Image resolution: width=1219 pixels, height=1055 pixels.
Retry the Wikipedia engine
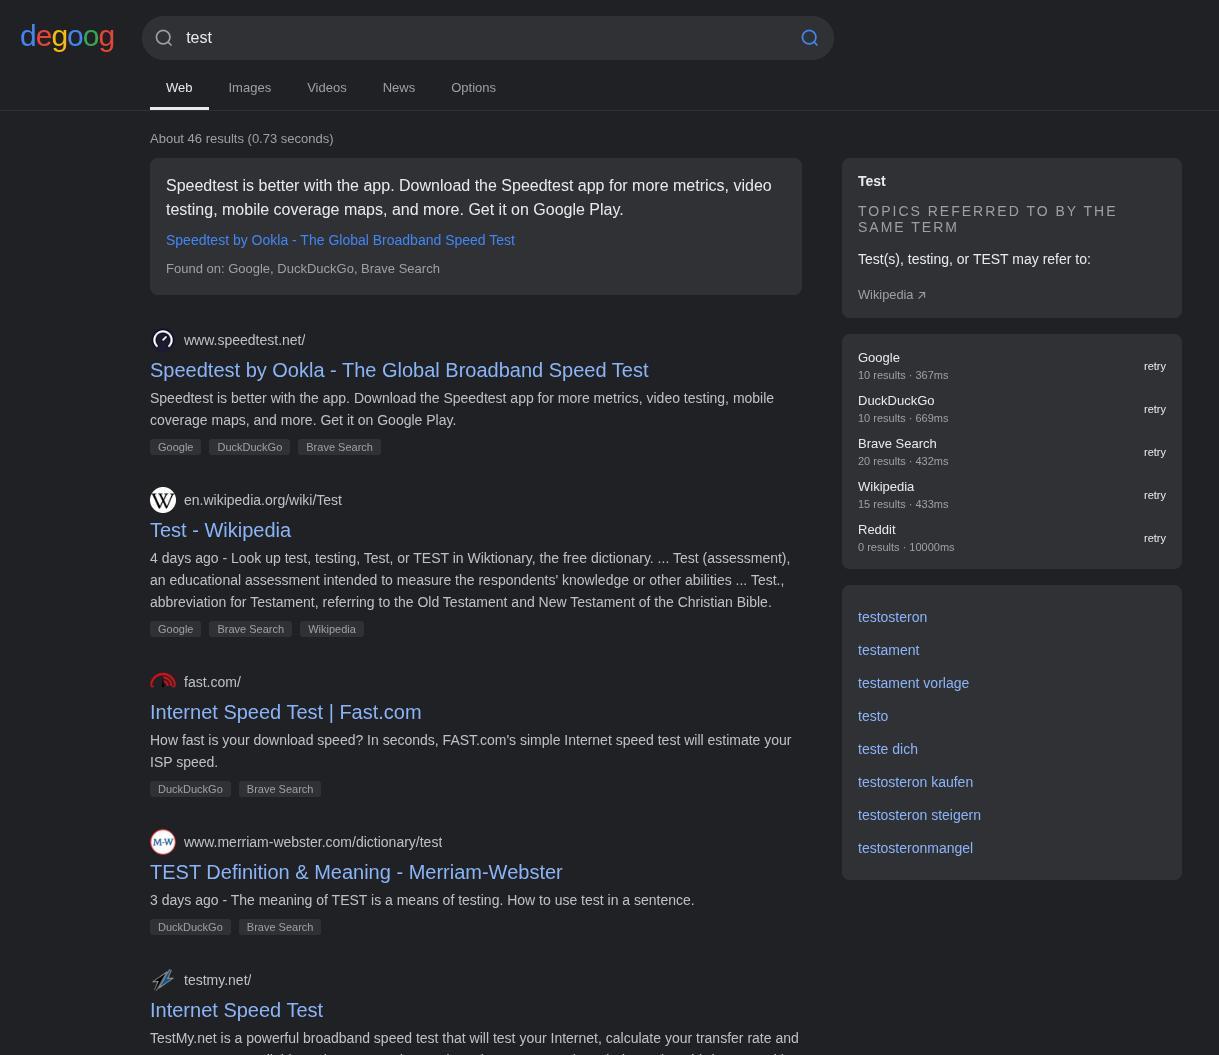(1155, 495)
